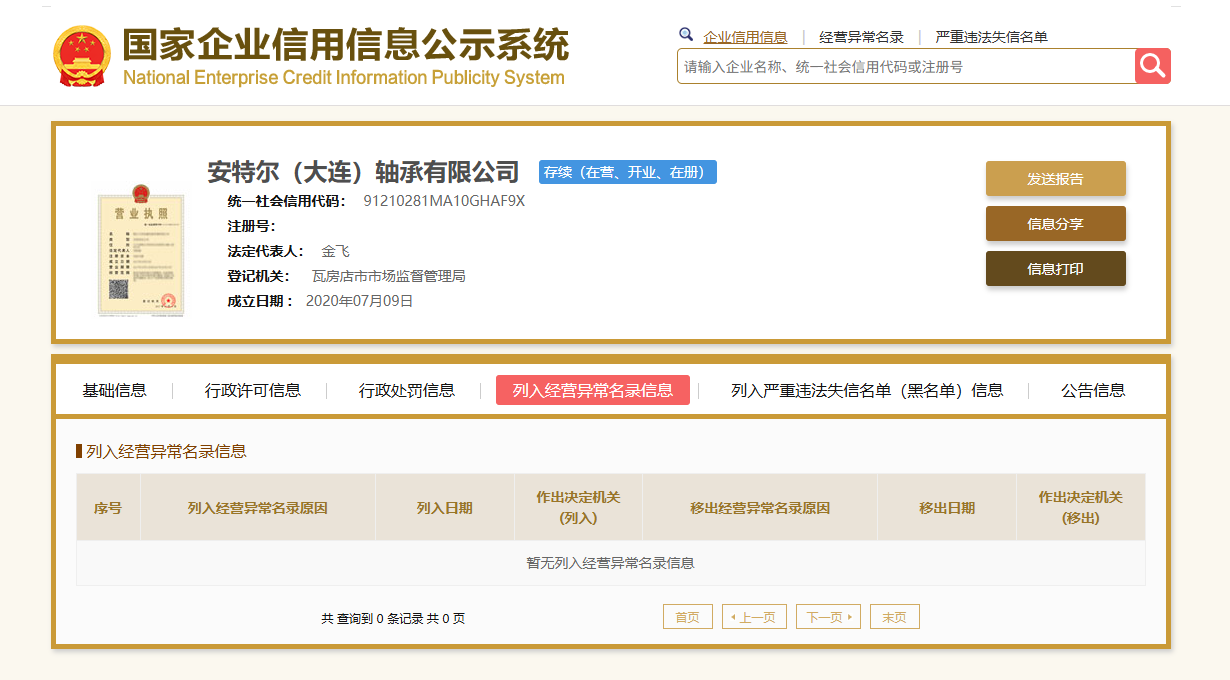Click the National Enterprise Credit Information Publicity System subtitle
This screenshot has width=1230, height=680.
[x=344, y=78]
